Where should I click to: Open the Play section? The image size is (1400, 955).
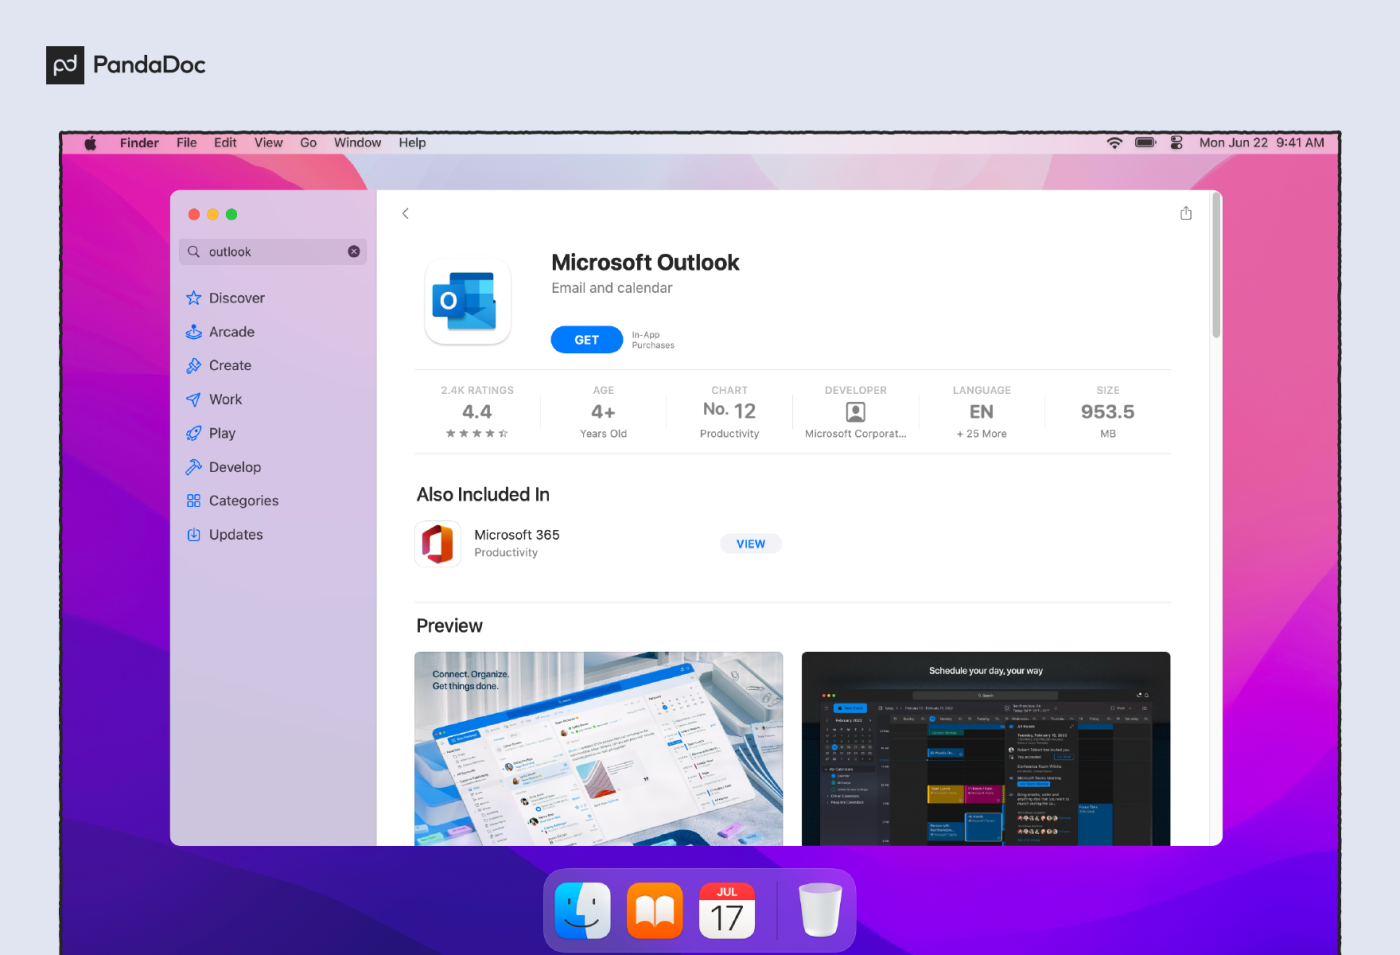(x=211, y=434)
